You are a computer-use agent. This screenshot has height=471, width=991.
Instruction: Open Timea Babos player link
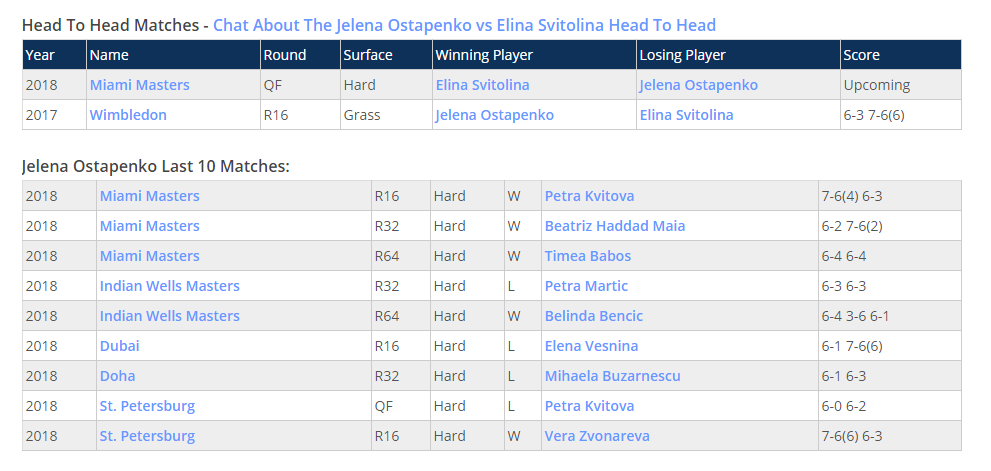pos(588,256)
